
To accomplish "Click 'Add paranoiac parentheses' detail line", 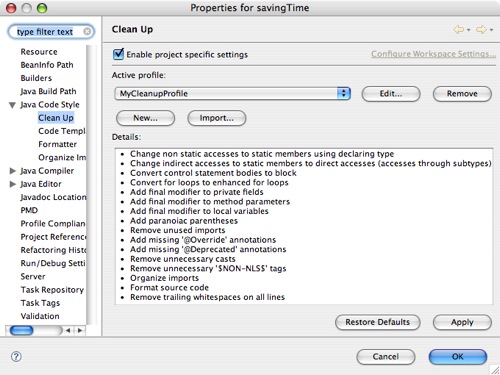I will (x=184, y=221).
